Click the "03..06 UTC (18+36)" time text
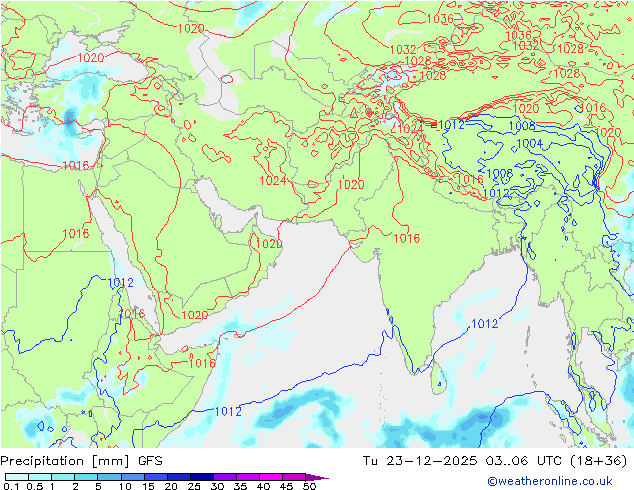 pyautogui.click(x=557, y=461)
